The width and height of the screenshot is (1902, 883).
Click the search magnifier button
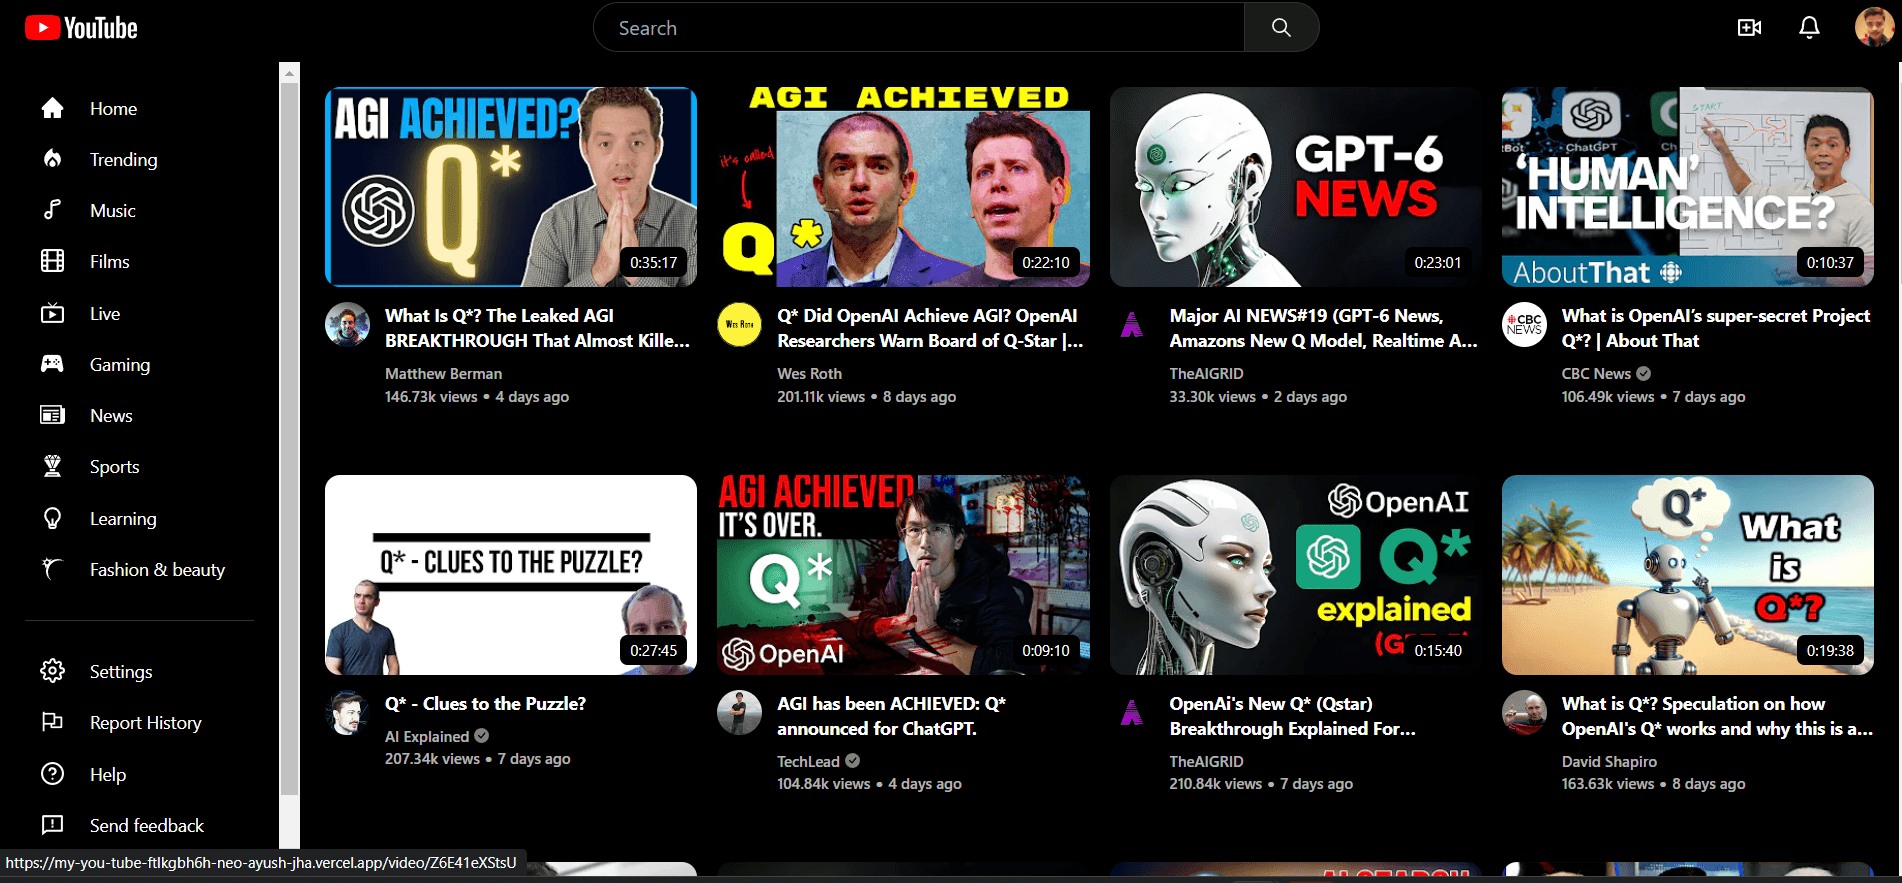coord(1281,28)
